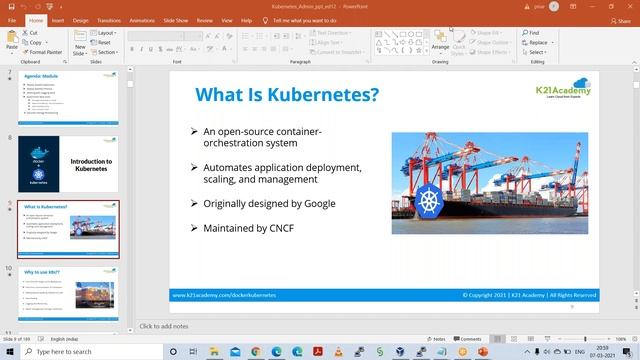Collapse the ribbon with the chevron
Image resolution: width=640 pixels, height=360 pixels.
point(634,62)
